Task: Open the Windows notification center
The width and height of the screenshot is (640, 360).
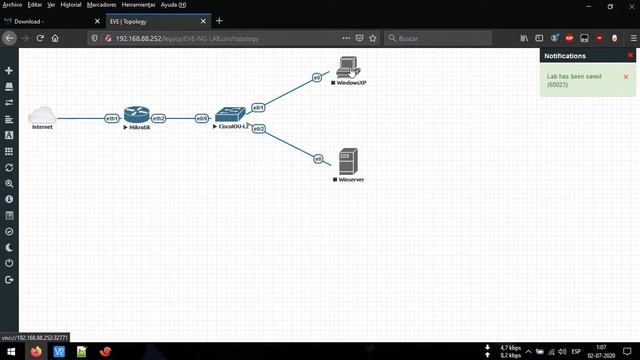Action: 627,351
